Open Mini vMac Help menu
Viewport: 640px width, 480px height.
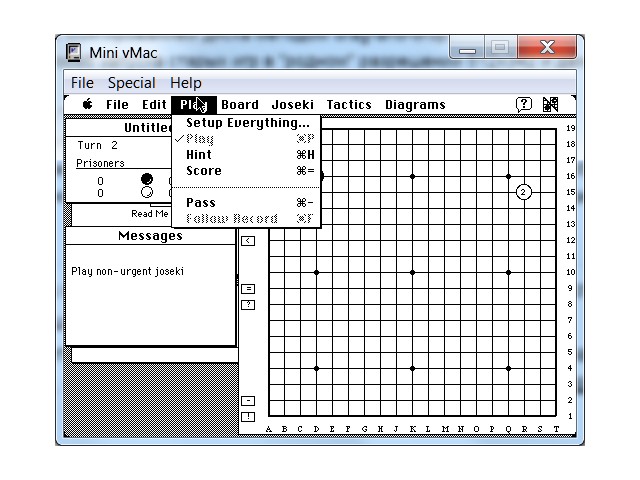[x=186, y=83]
